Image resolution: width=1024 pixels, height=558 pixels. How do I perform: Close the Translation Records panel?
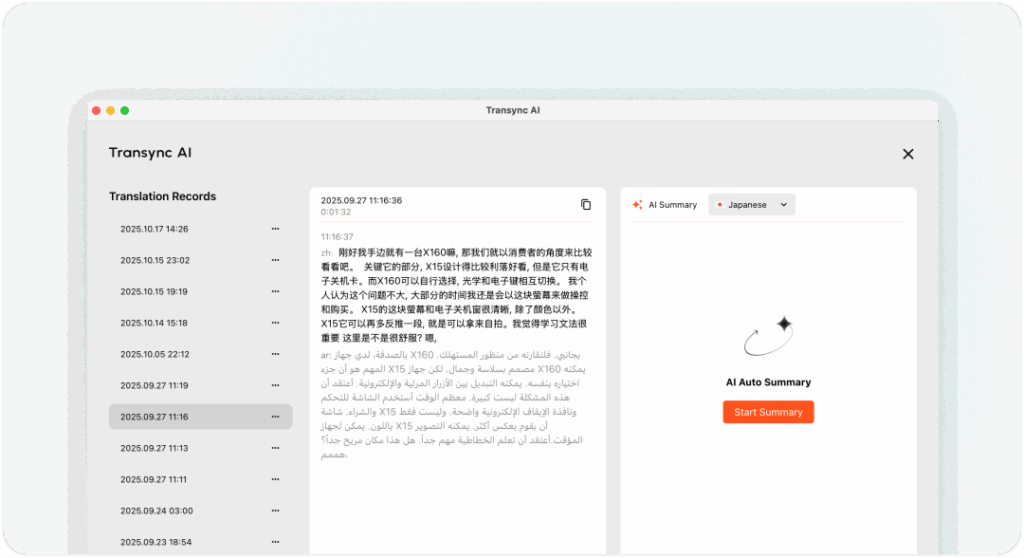tap(908, 154)
